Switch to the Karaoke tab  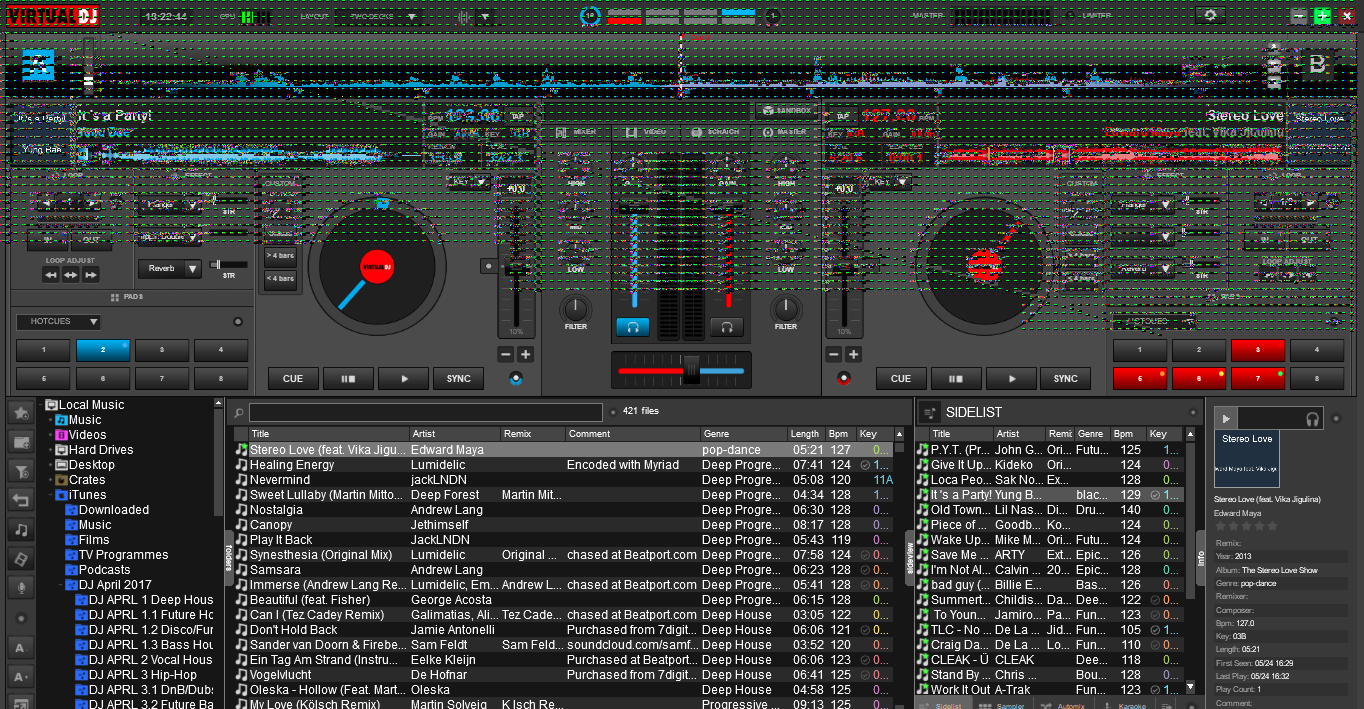(x=1125, y=704)
